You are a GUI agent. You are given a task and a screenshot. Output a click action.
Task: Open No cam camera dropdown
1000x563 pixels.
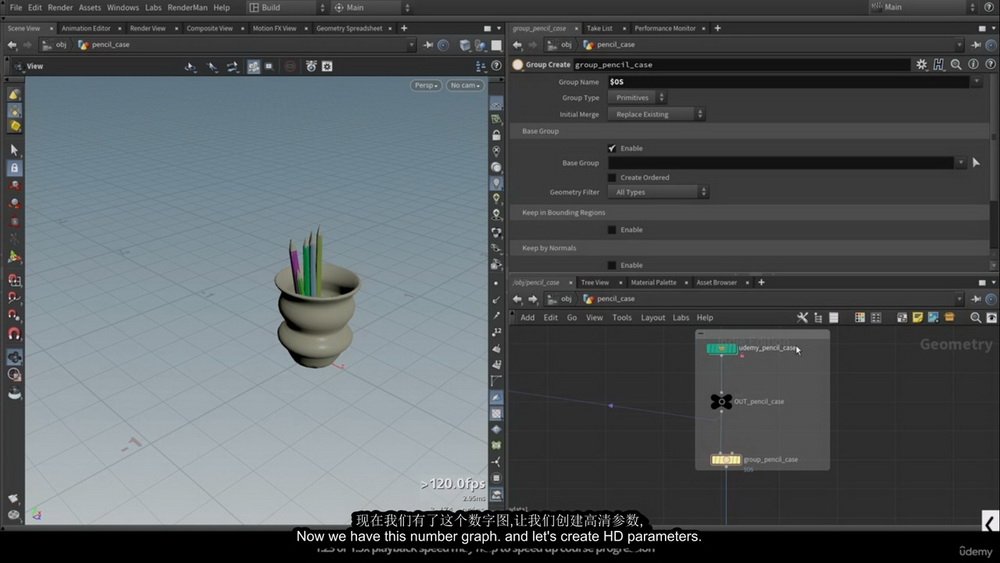click(465, 85)
